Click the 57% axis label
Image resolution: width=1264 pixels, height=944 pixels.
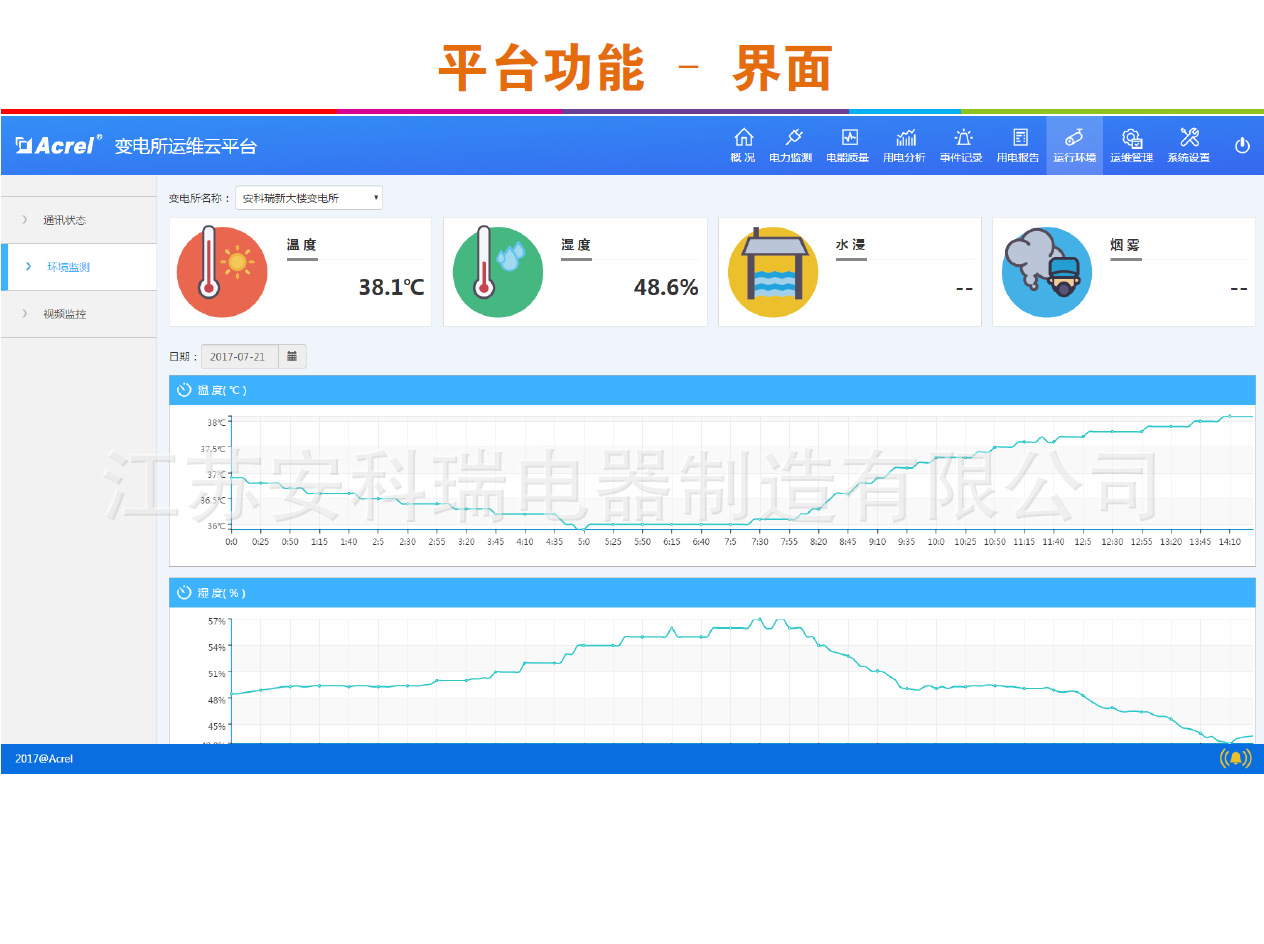(x=217, y=621)
